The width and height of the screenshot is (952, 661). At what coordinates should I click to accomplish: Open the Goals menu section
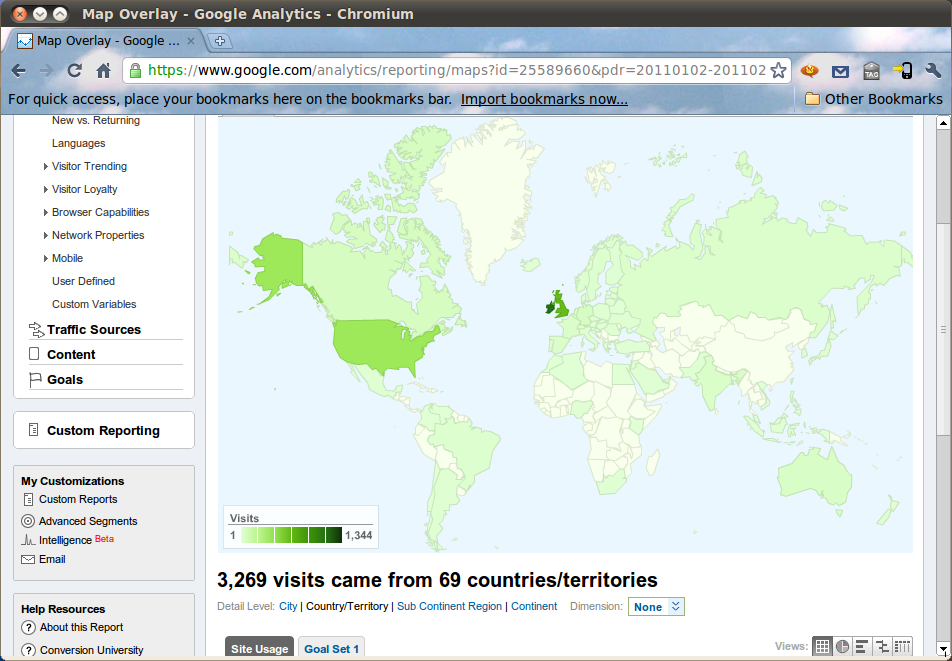point(65,379)
